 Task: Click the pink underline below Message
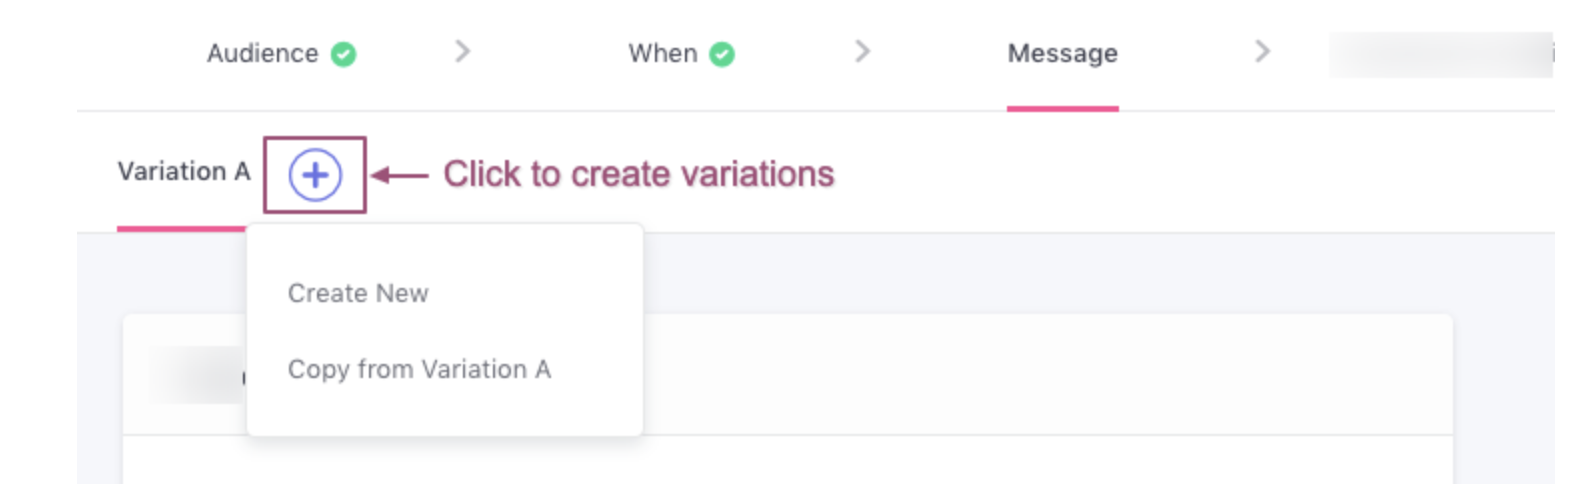[1062, 108]
